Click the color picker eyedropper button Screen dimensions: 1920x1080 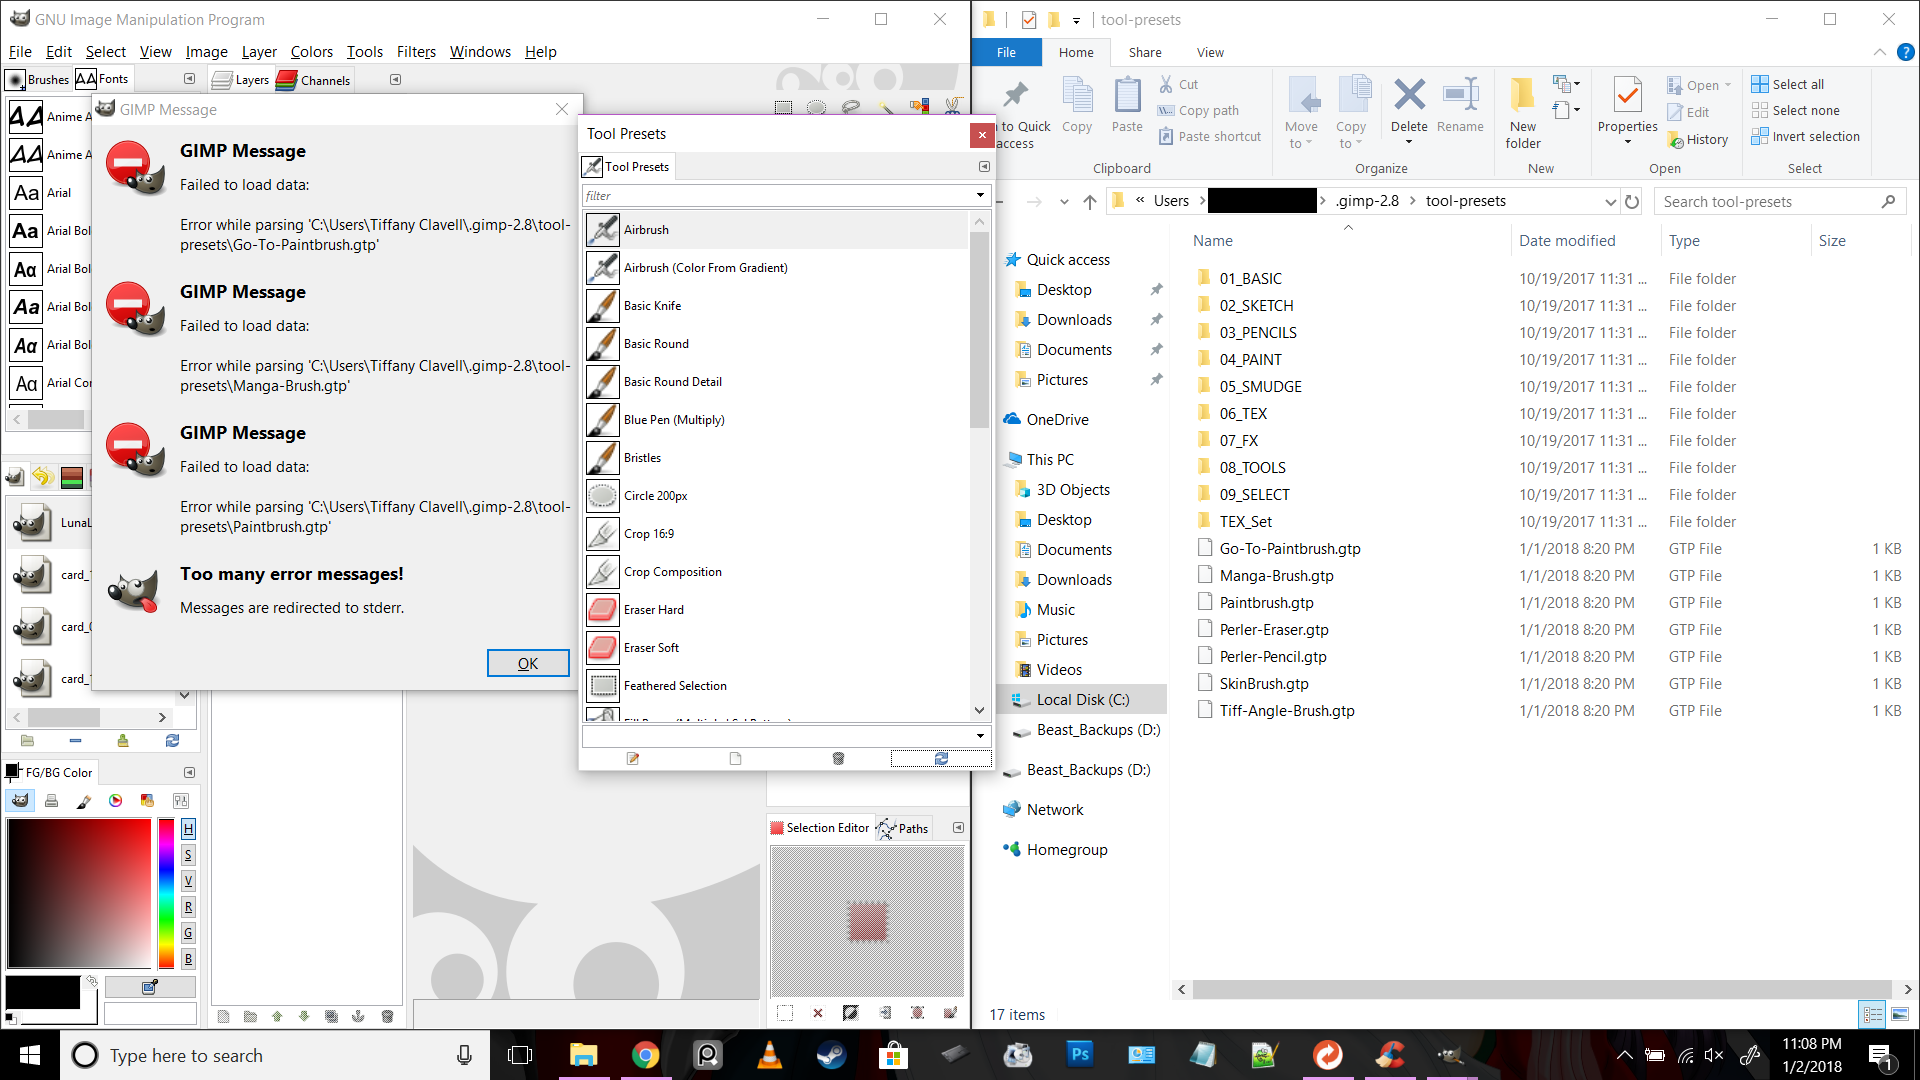[x=150, y=987]
